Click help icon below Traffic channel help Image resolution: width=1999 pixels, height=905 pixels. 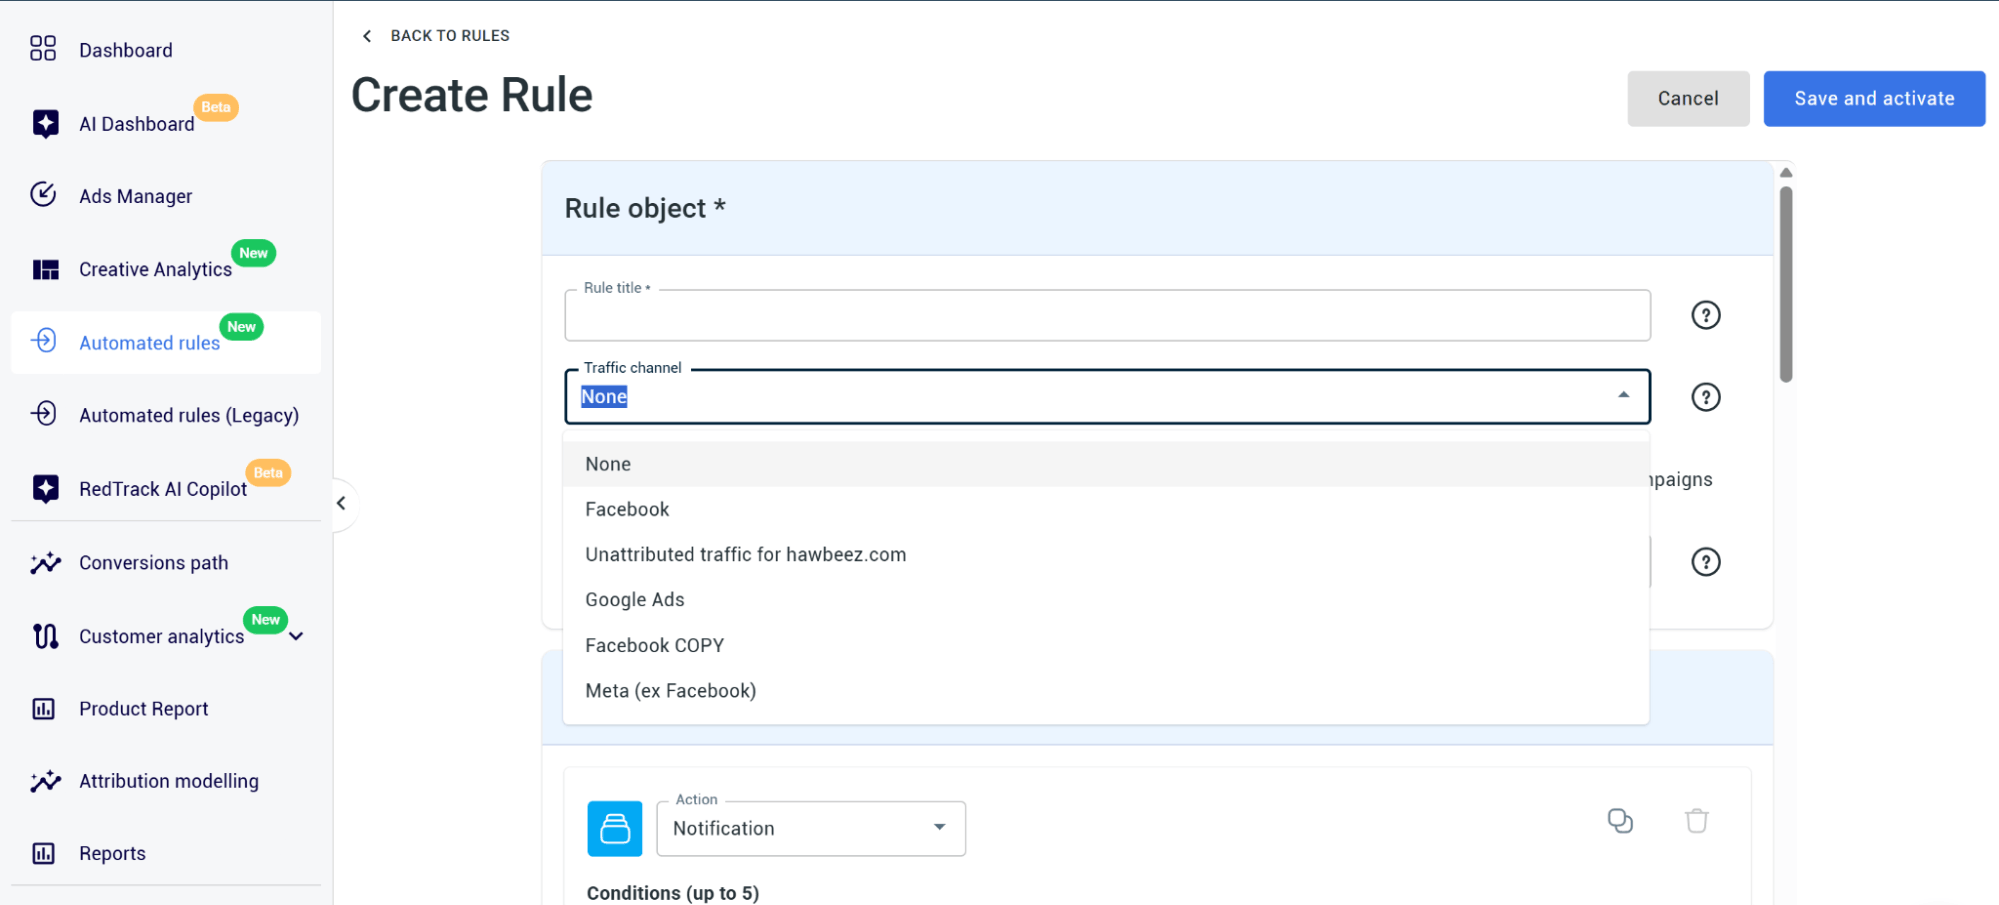[x=1705, y=562]
